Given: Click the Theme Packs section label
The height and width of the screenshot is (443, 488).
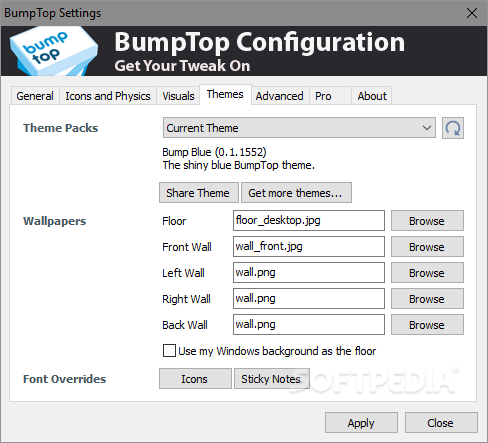Looking at the screenshot, I should click(x=60, y=128).
